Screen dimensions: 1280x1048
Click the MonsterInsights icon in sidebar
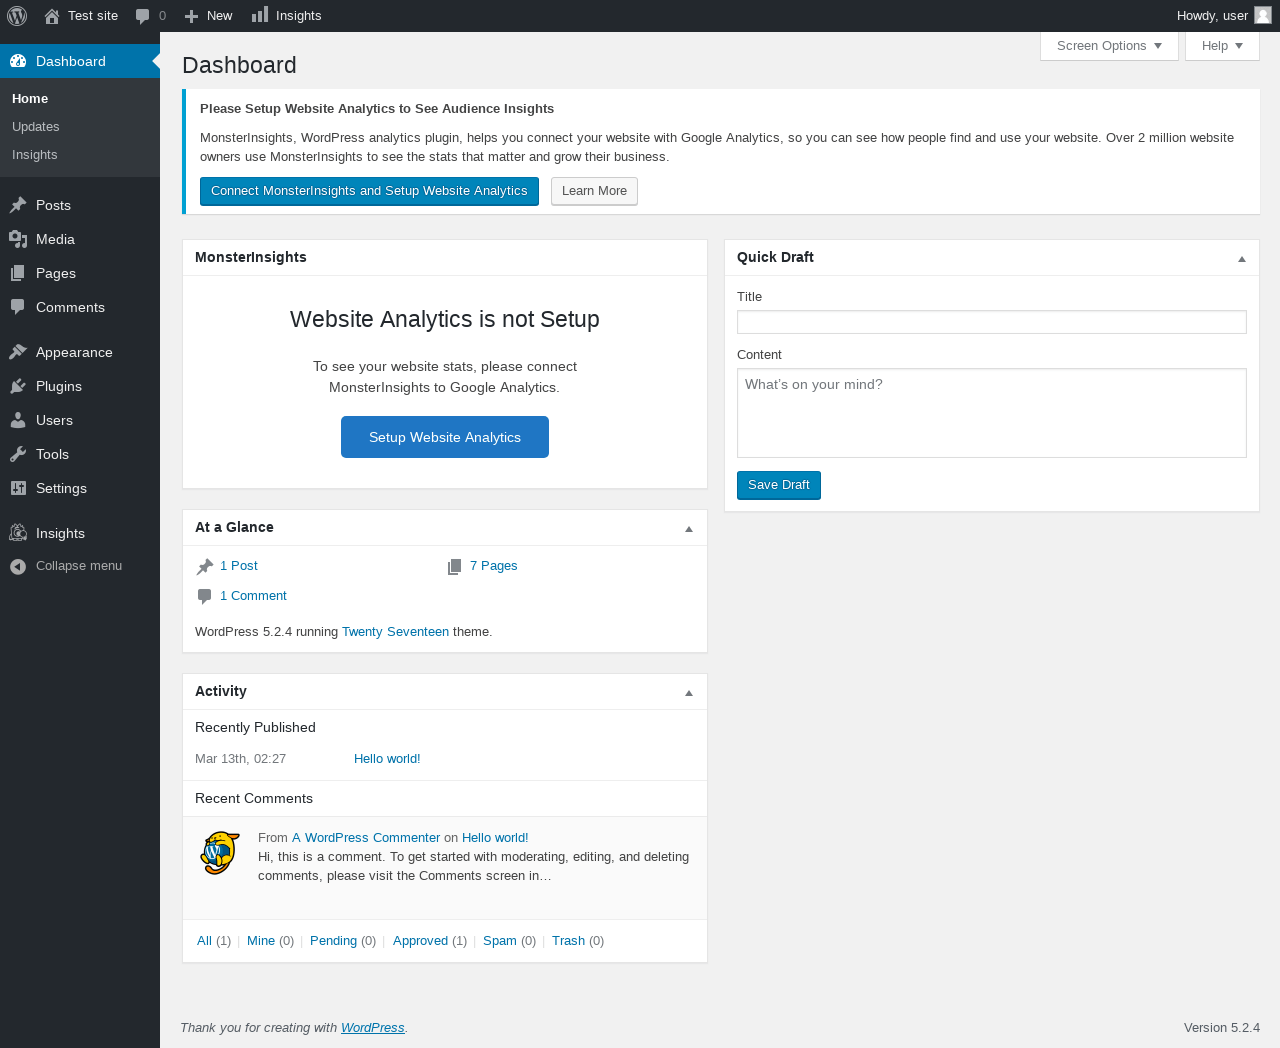click(x=18, y=533)
